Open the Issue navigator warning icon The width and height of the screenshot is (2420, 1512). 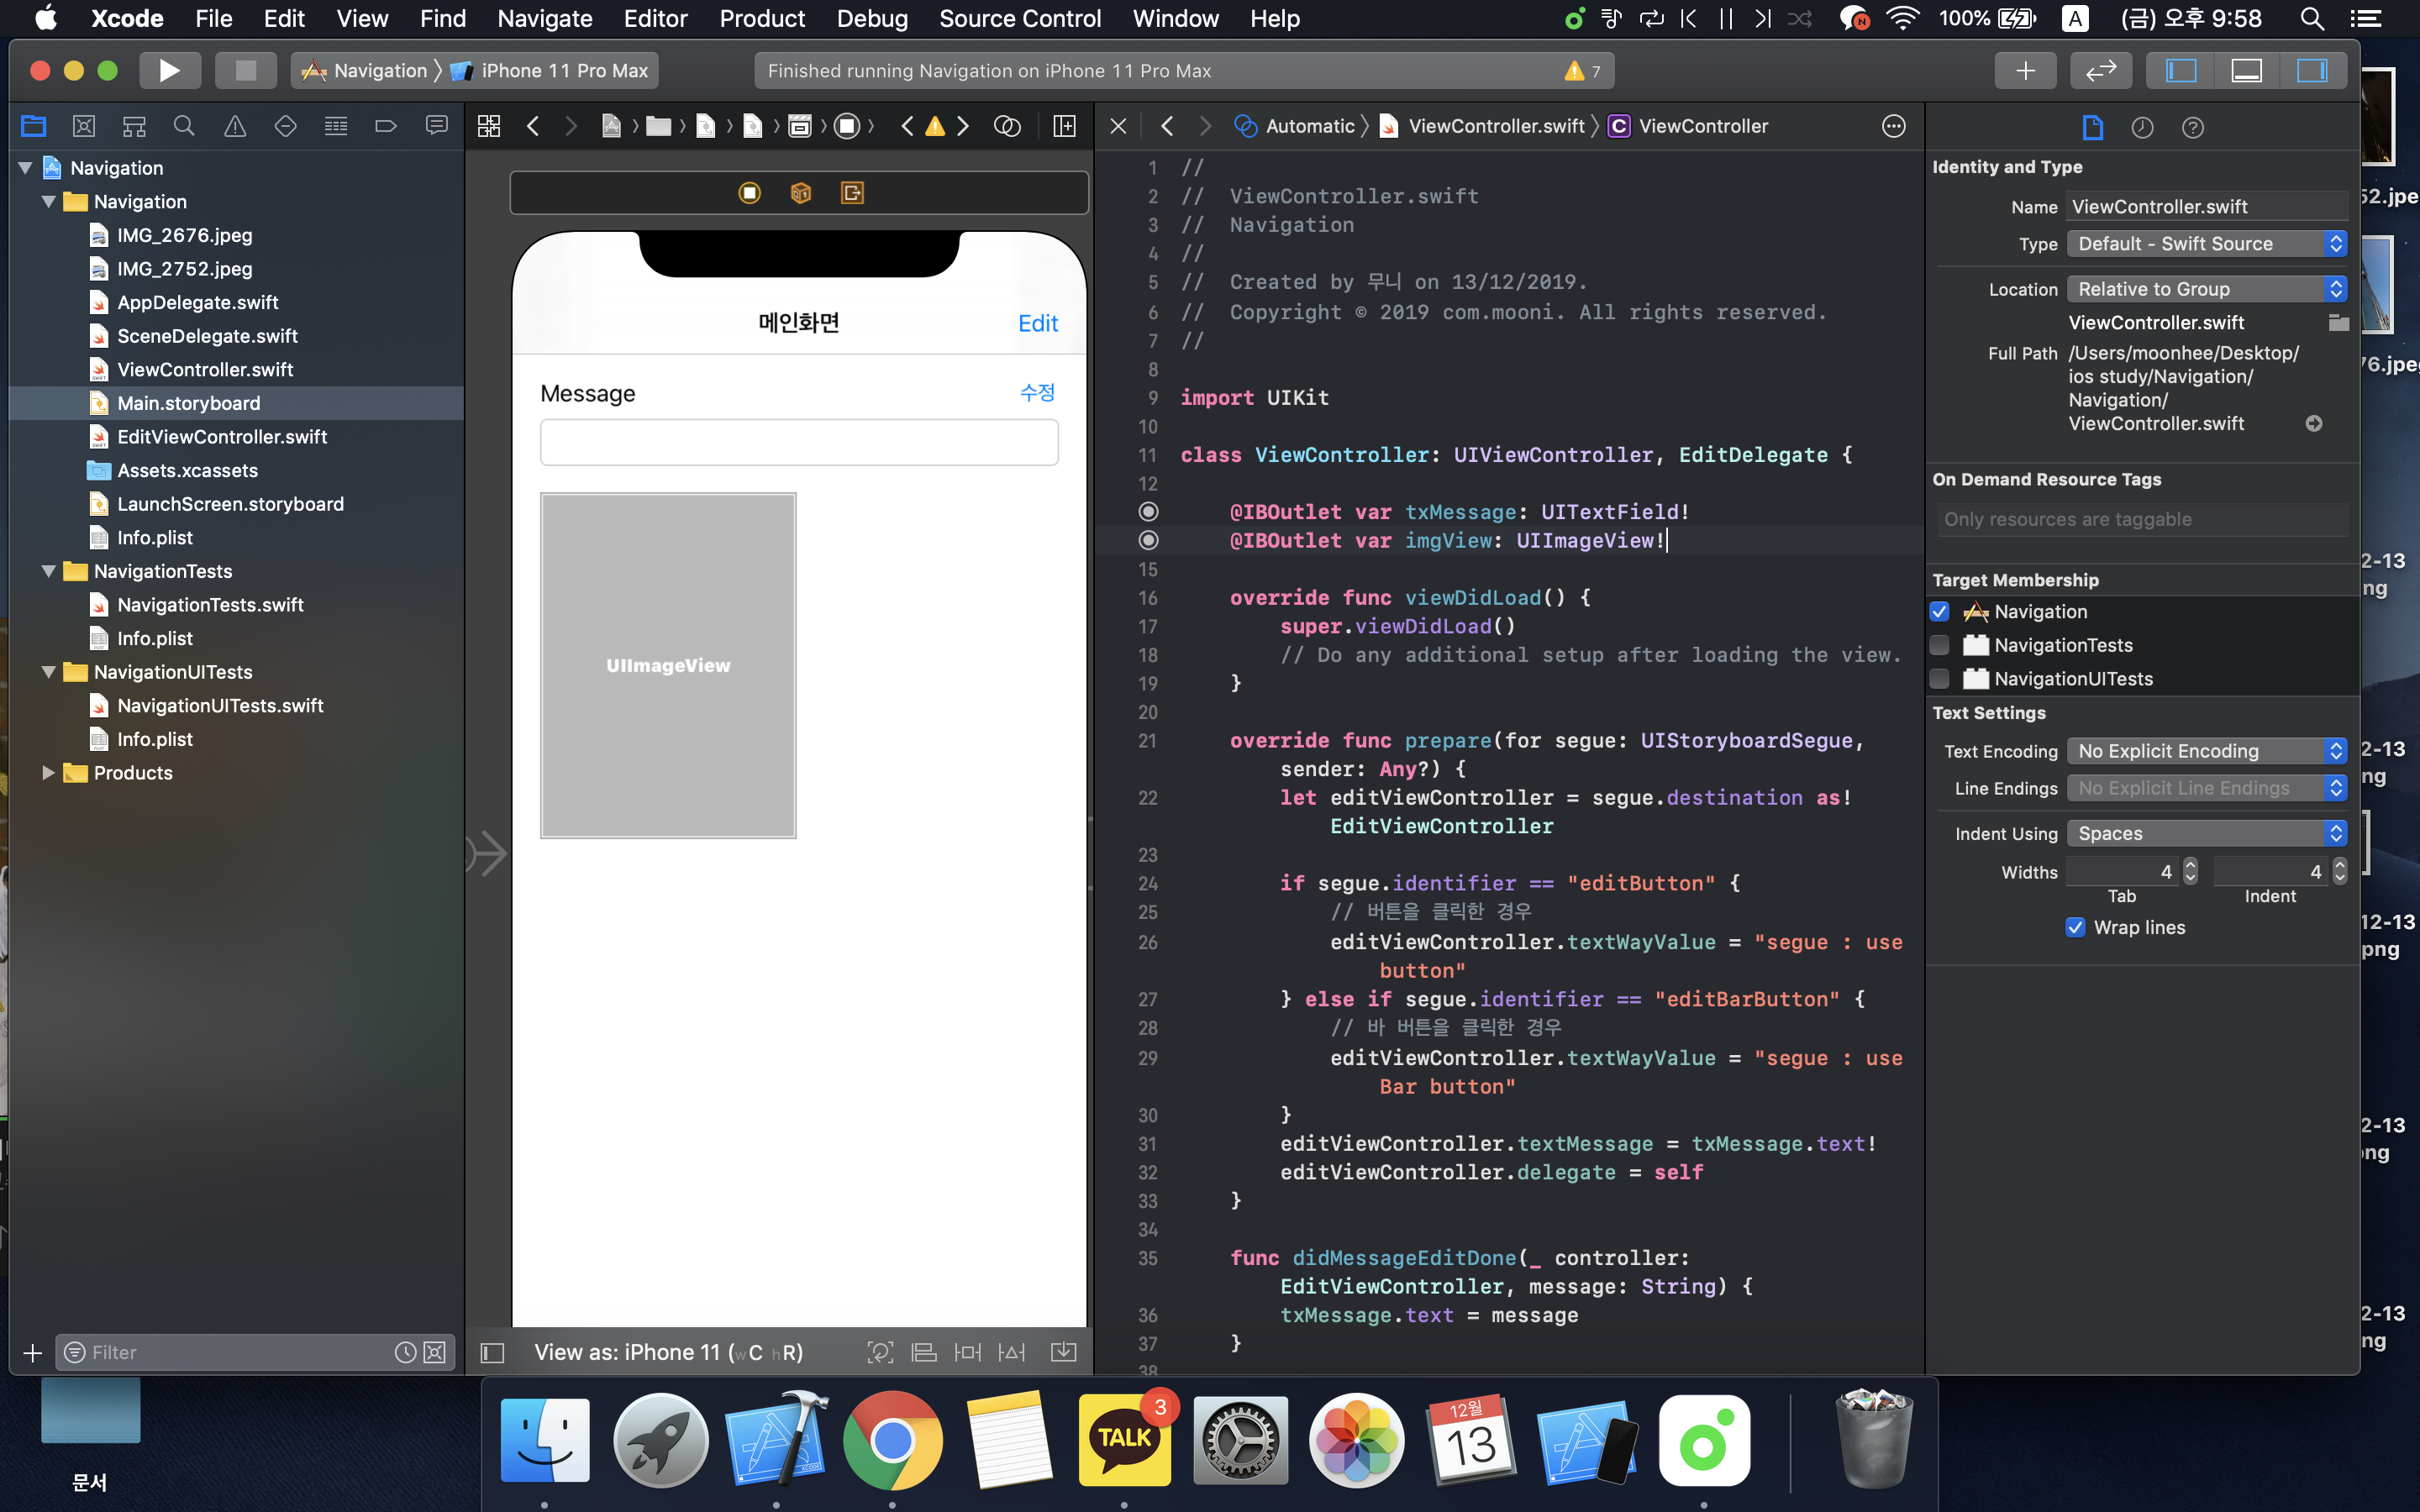[x=234, y=126]
